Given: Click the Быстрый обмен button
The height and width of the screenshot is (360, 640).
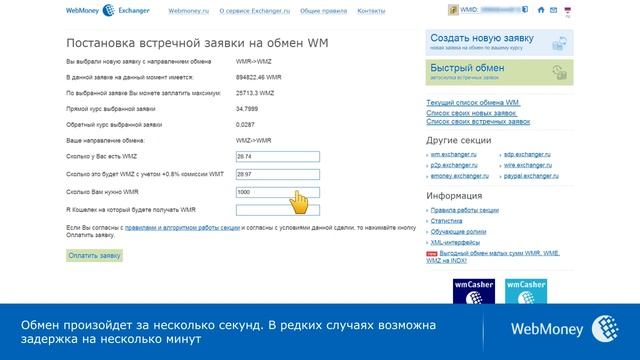Looking at the screenshot, I should 499,72.
